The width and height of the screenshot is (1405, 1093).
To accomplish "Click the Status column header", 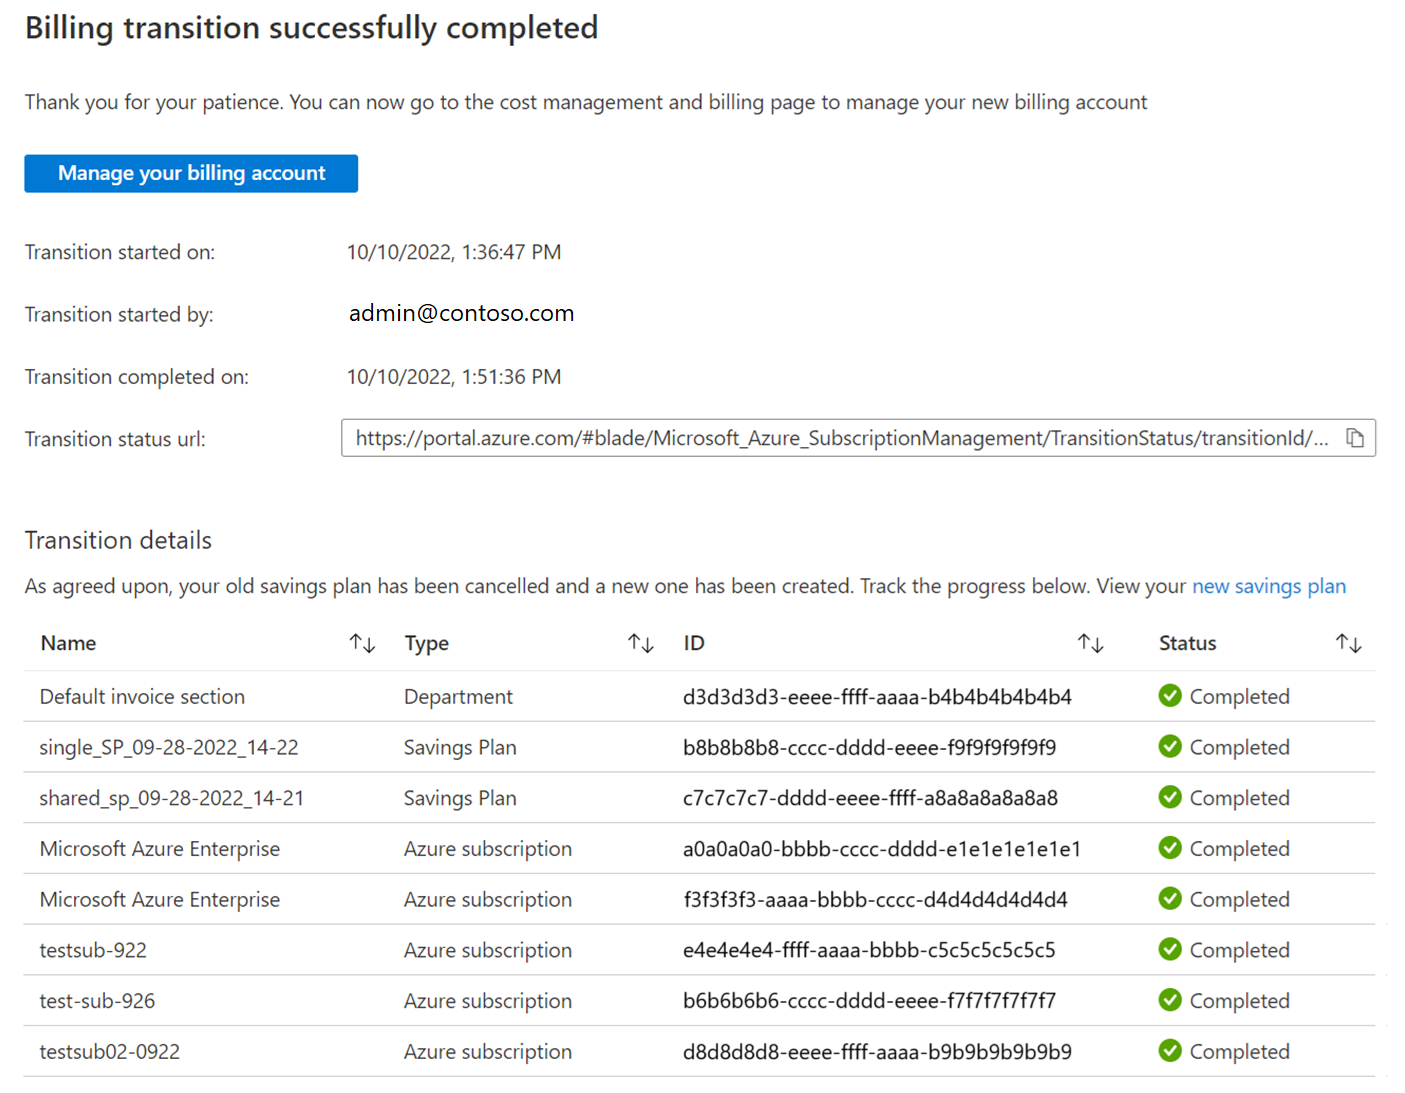I will [1187, 643].
